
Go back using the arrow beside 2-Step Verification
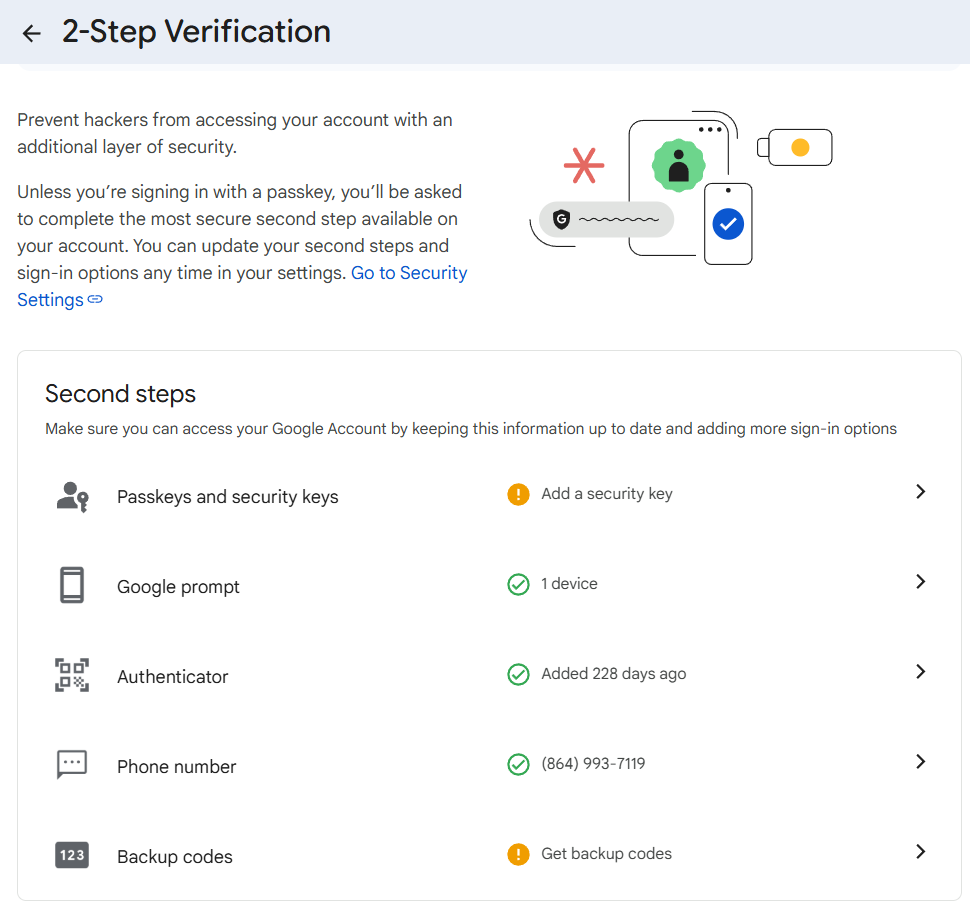[31, 33]
